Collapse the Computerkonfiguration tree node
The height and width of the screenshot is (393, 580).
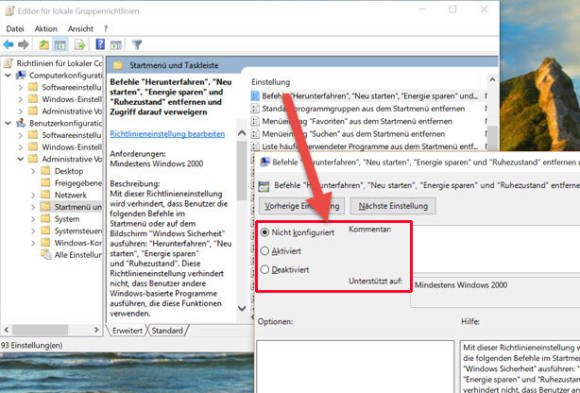[8, 75]
